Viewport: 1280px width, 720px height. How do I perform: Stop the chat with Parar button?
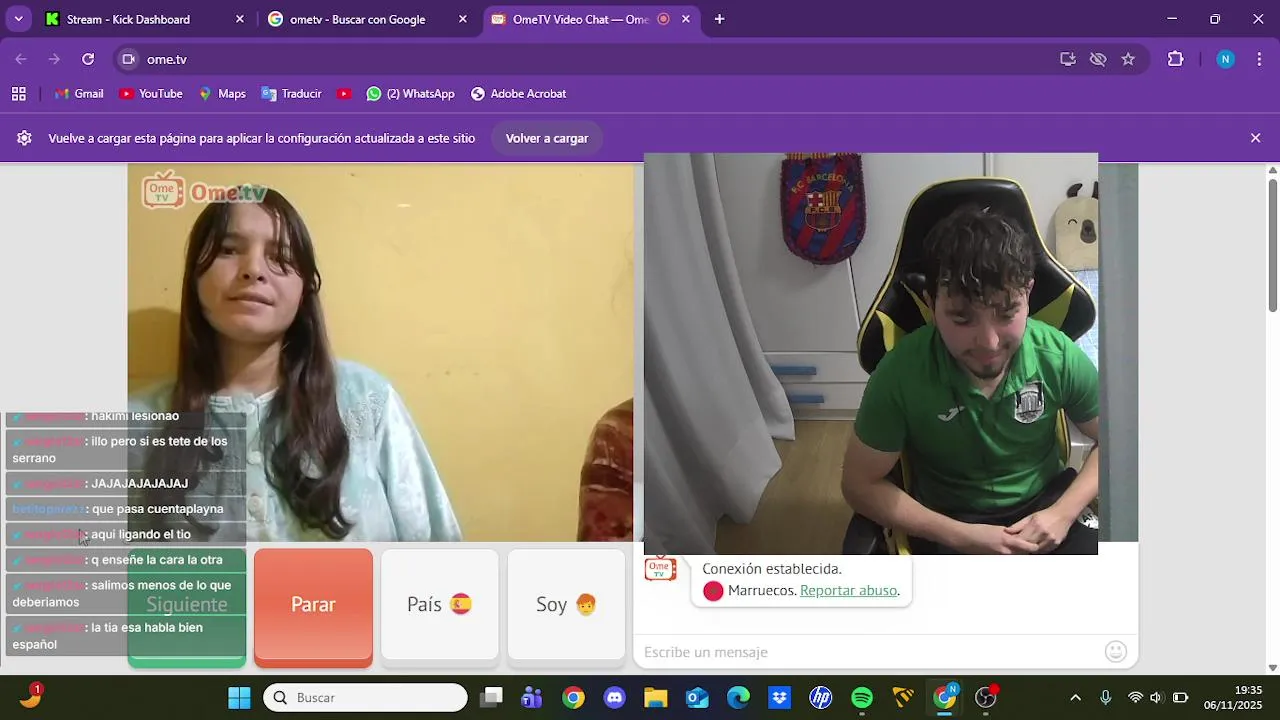[x=313, y=607]
